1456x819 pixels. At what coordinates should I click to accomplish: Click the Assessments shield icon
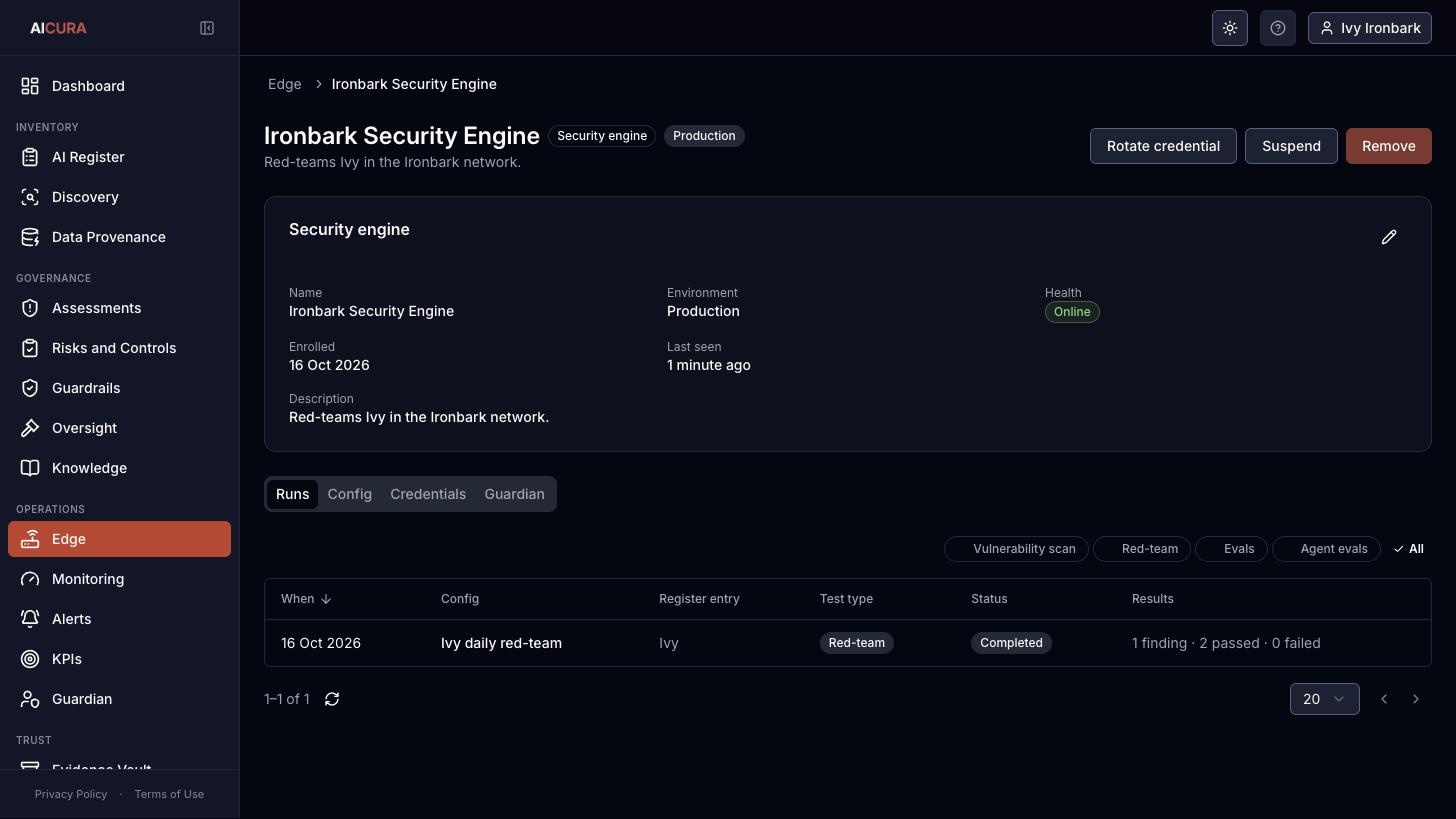coord(30,308)
